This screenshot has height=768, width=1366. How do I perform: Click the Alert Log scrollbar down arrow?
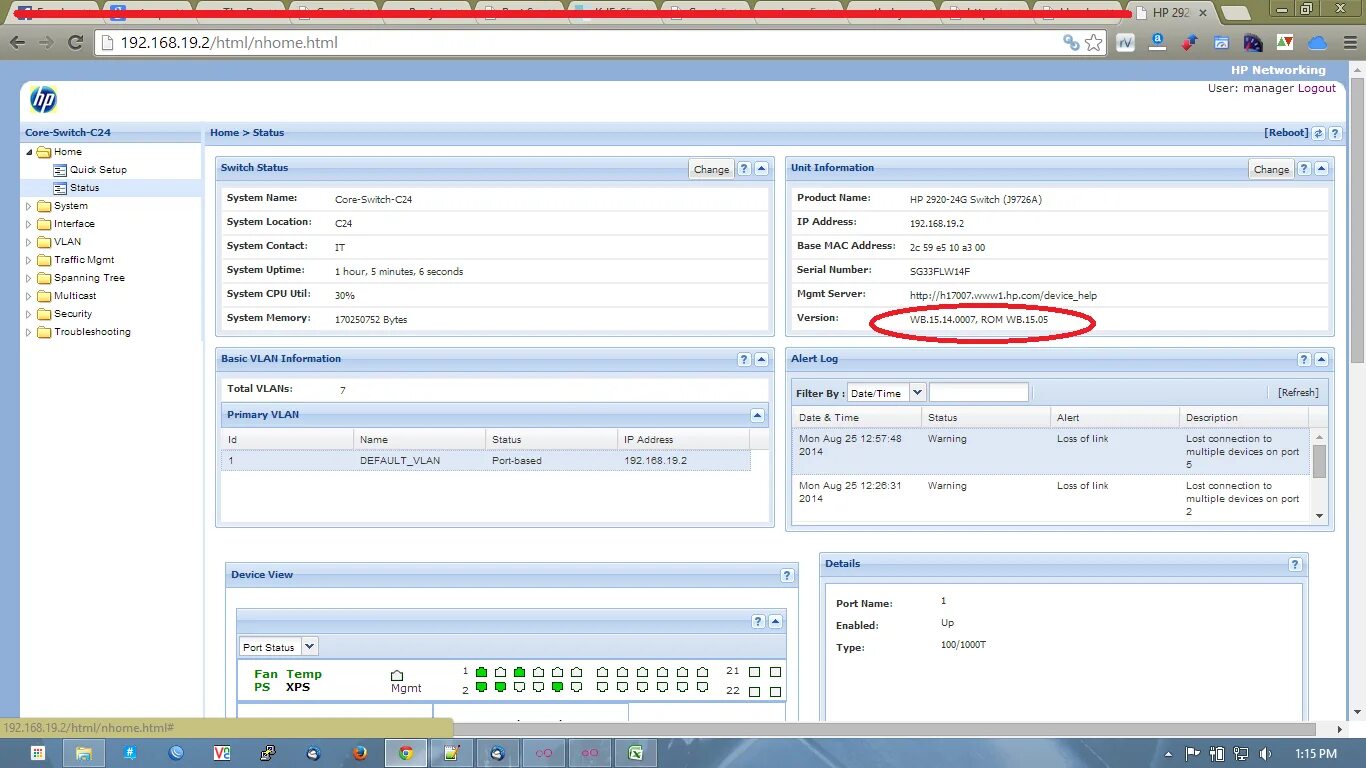tap(1320, 516)
